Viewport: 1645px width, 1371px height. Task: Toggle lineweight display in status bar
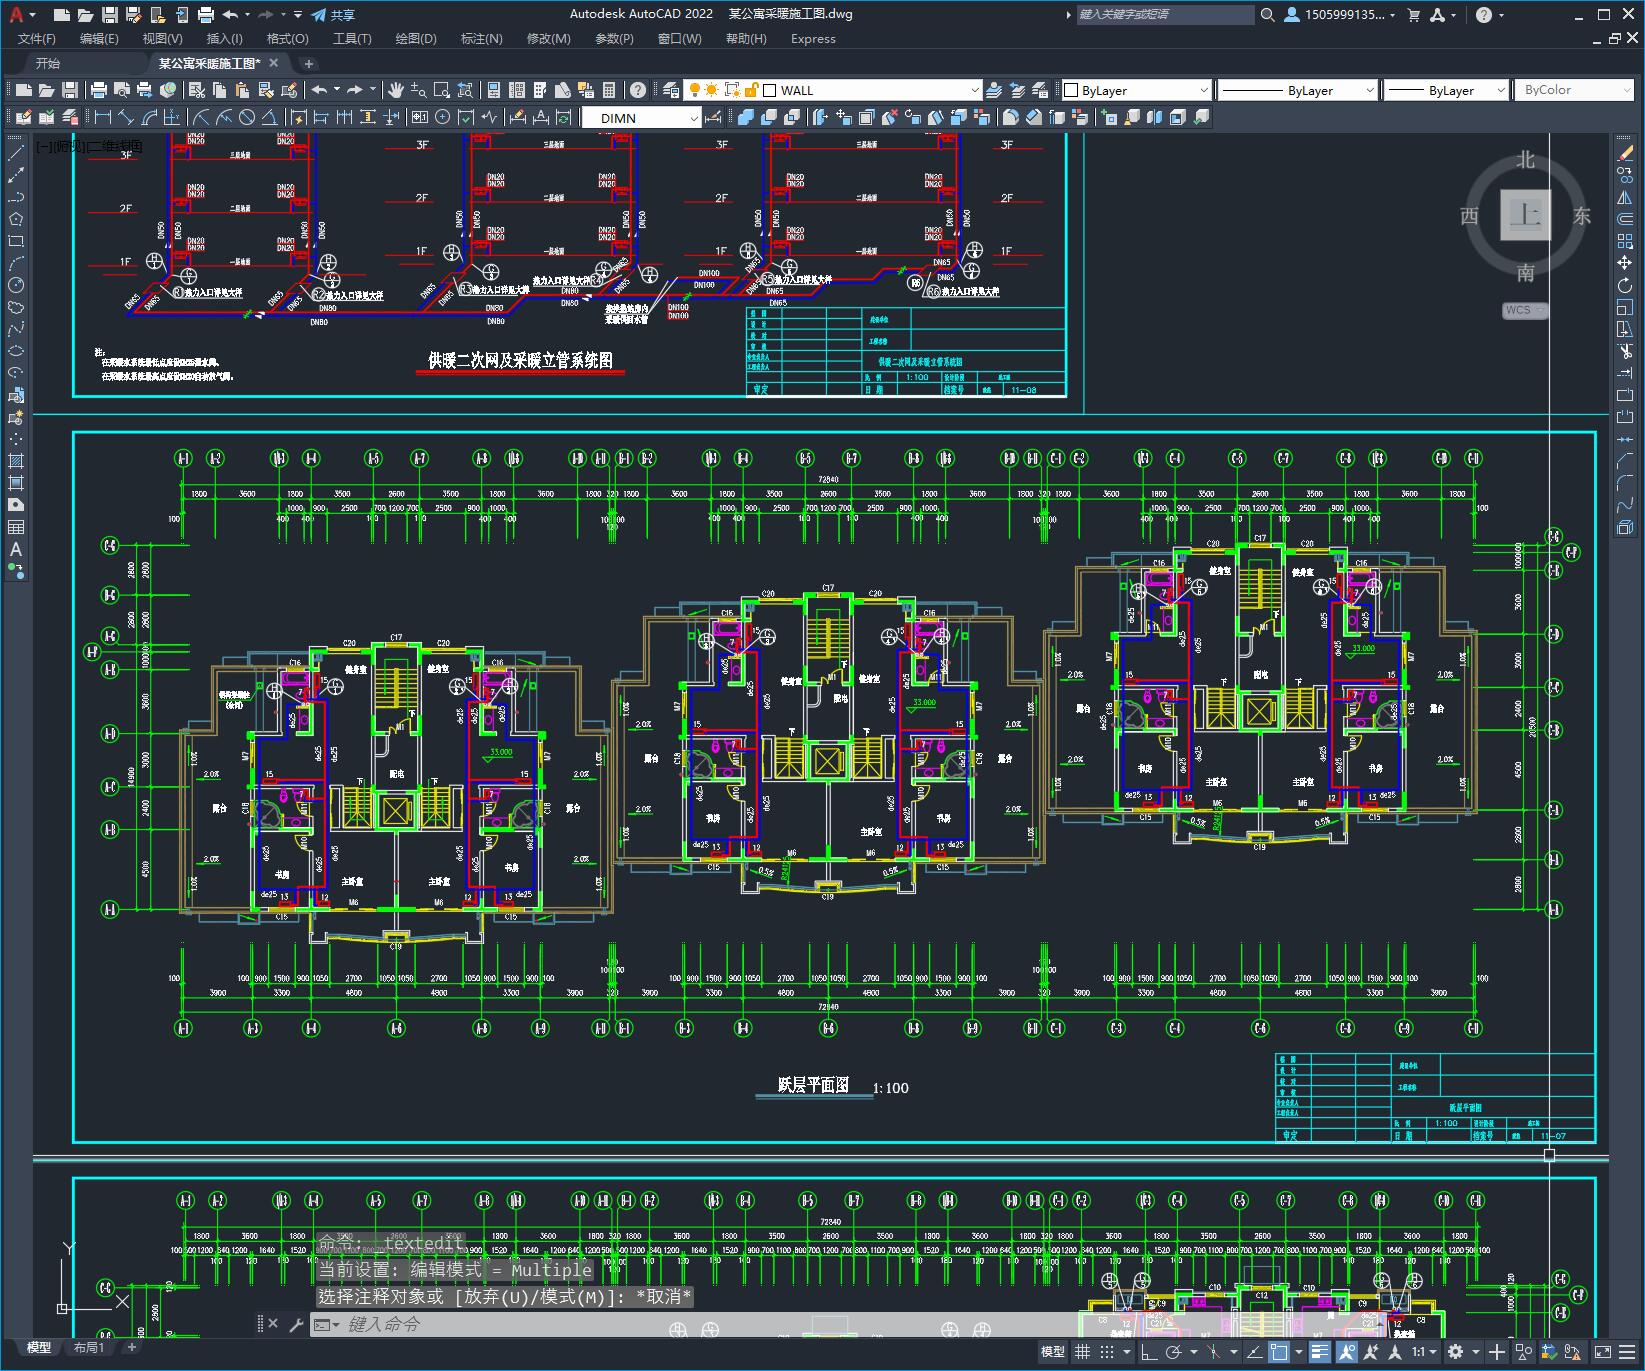[x=1320, y=1352]
